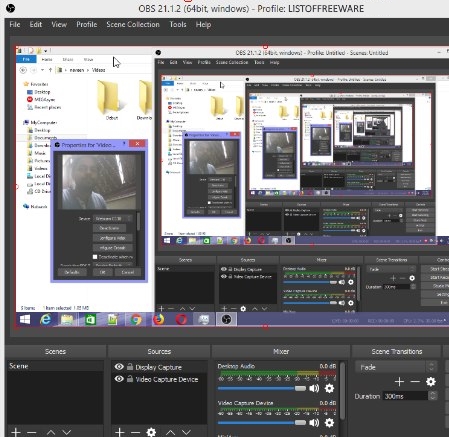449x437 pixels.
Task: Click Cancel in the previewed Properties dialog
Action: click(128, 272)
